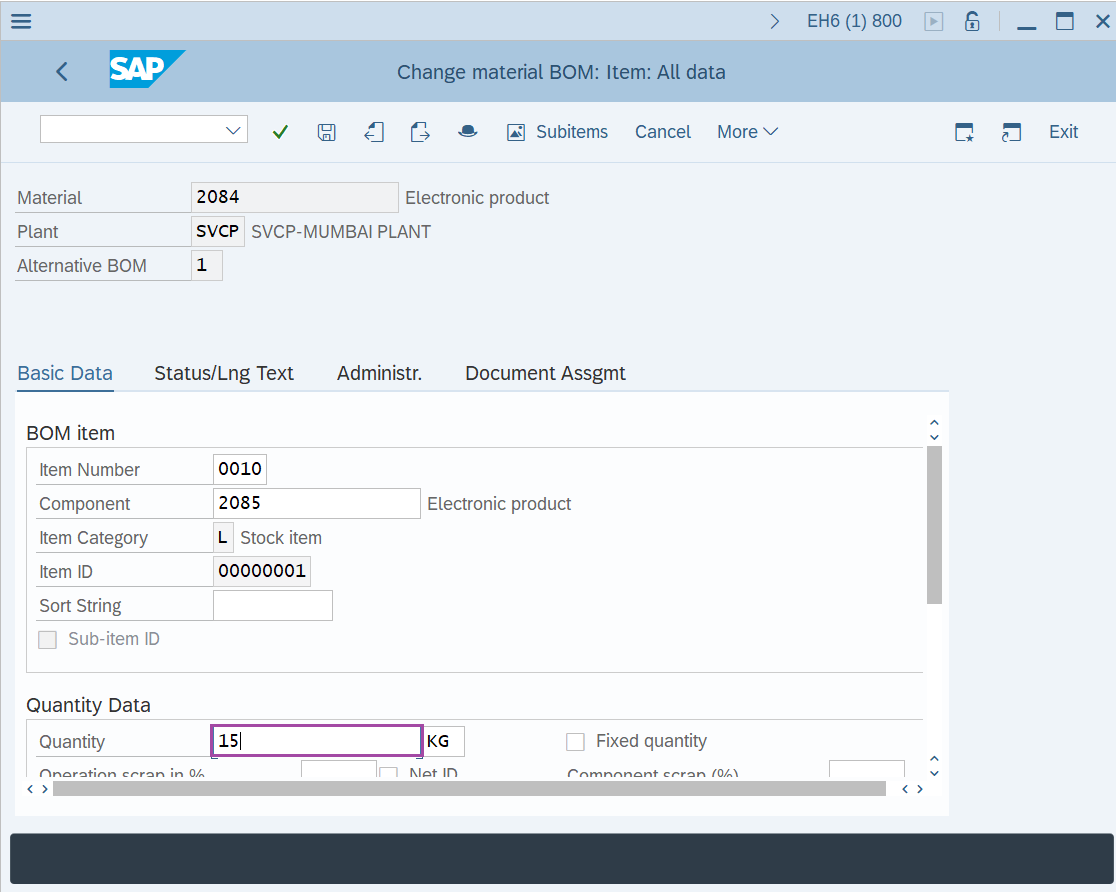Click the create new session icon
This screenshot has height=892, width=1117.
pos(964,132)
